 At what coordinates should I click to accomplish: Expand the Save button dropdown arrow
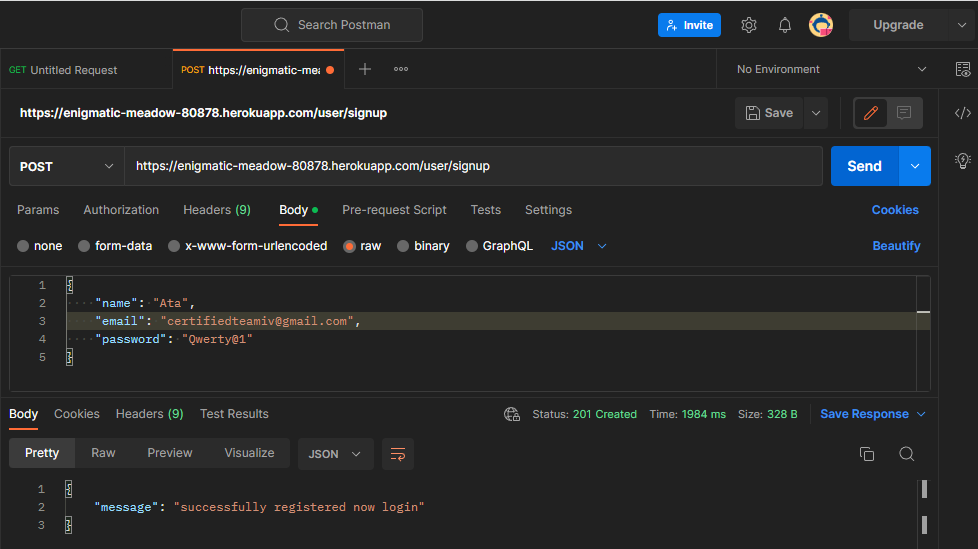816,113
